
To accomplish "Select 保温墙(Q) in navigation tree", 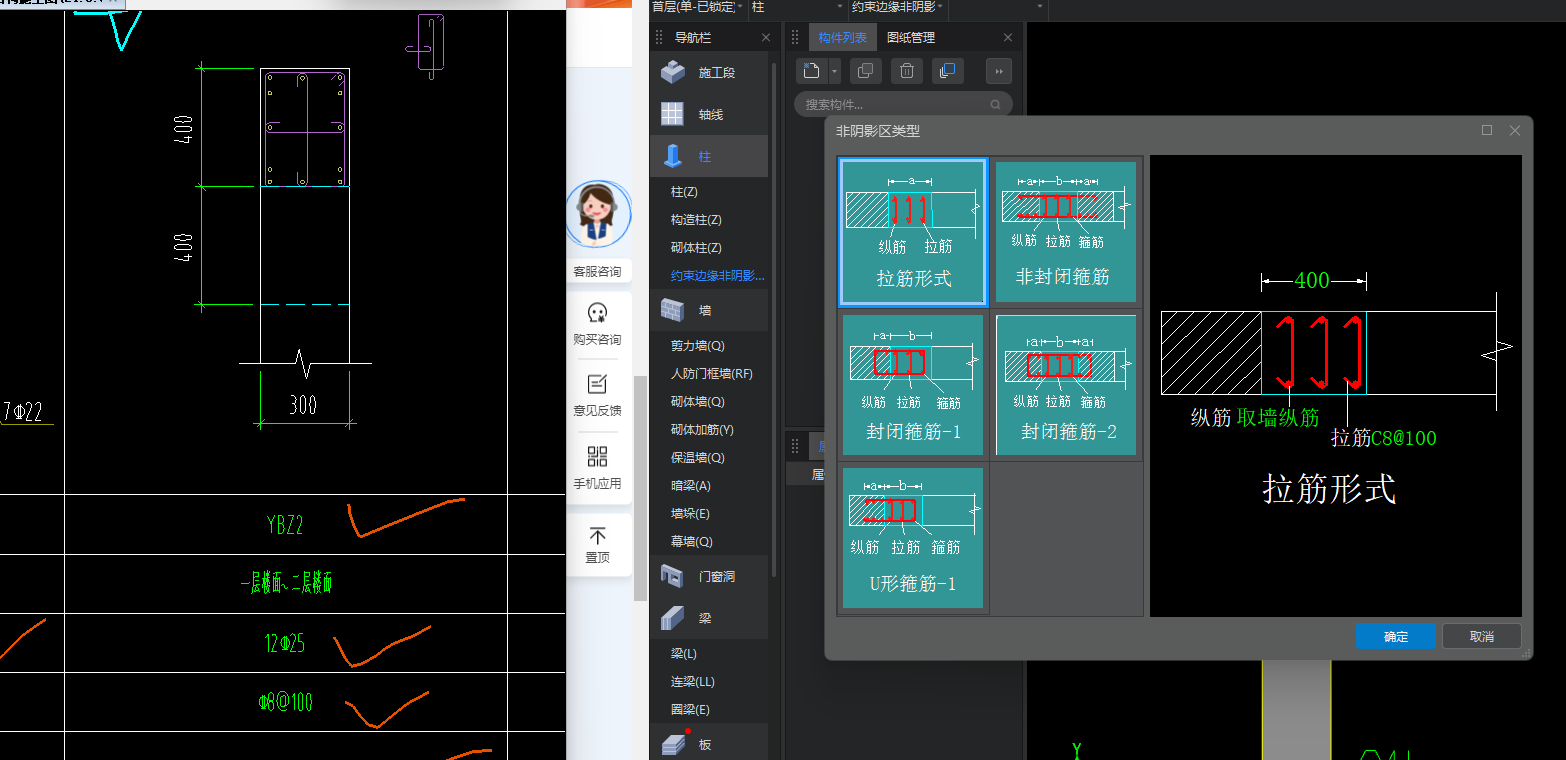I will click(x=697, y=457).
